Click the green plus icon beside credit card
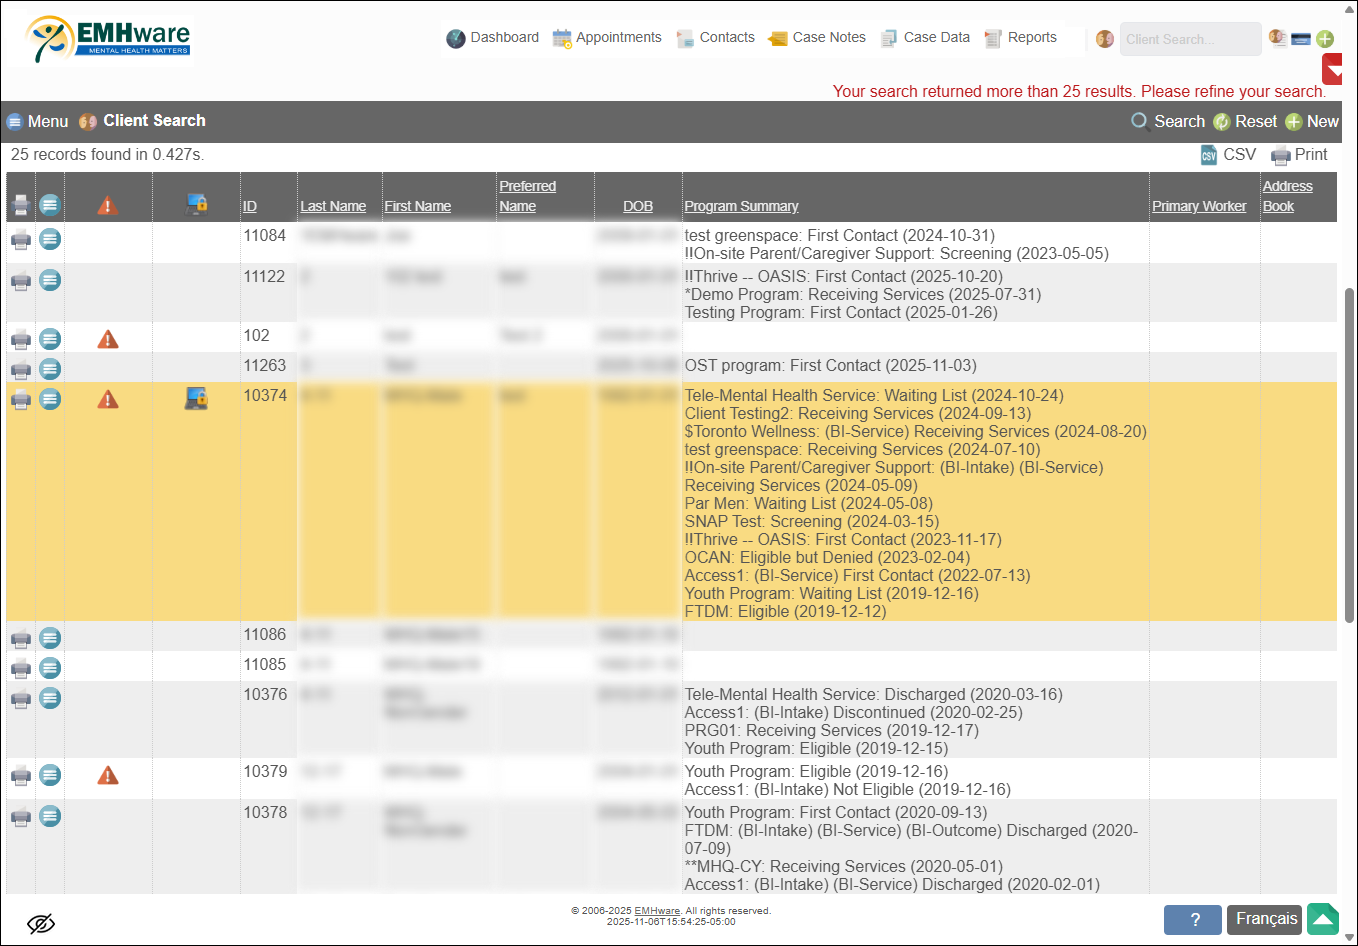The width and height of the screenshot is (1358, 946). [1325, 39]
